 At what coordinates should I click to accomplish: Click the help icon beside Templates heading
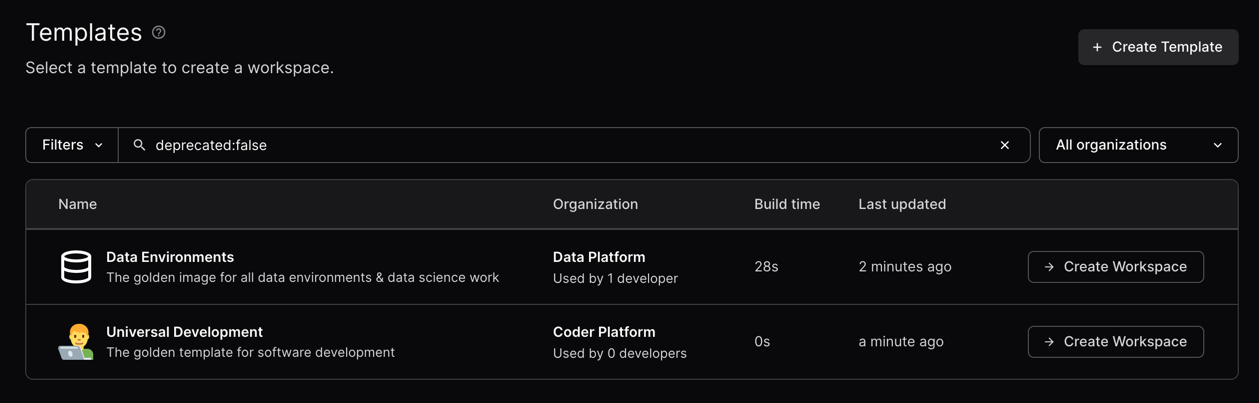point(159,33)
